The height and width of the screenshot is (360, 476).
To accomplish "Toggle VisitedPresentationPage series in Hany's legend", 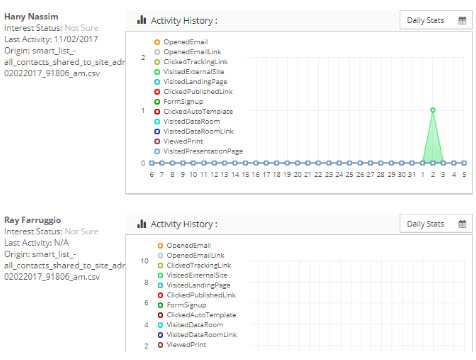I will pos(199,151).
